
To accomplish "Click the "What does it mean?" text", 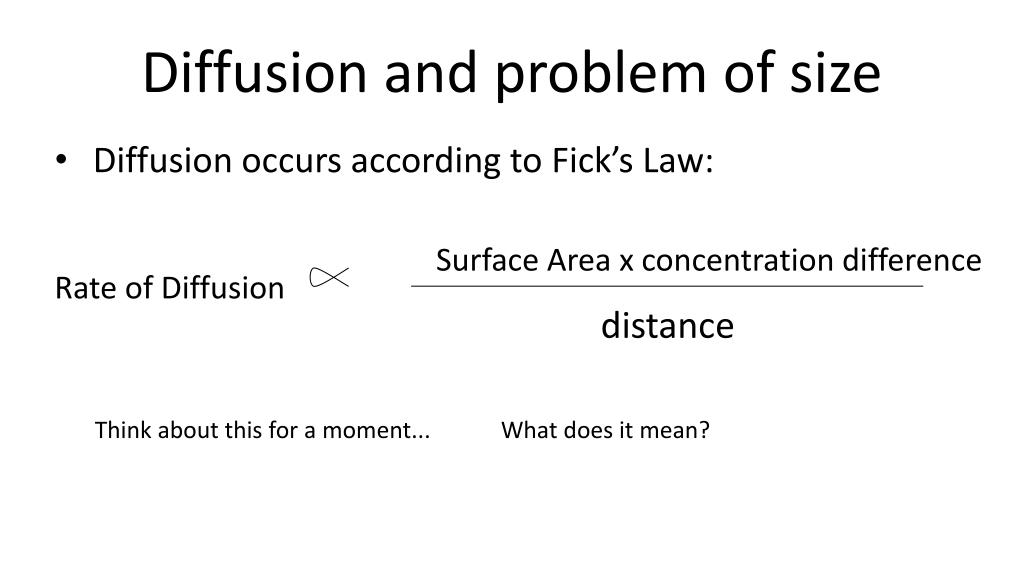I will pyautogui.click(x=605, y=431).
